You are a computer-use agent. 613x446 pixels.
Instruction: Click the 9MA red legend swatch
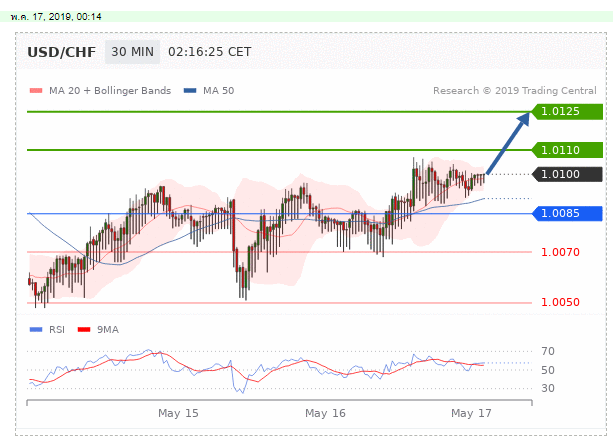(84, 330)
